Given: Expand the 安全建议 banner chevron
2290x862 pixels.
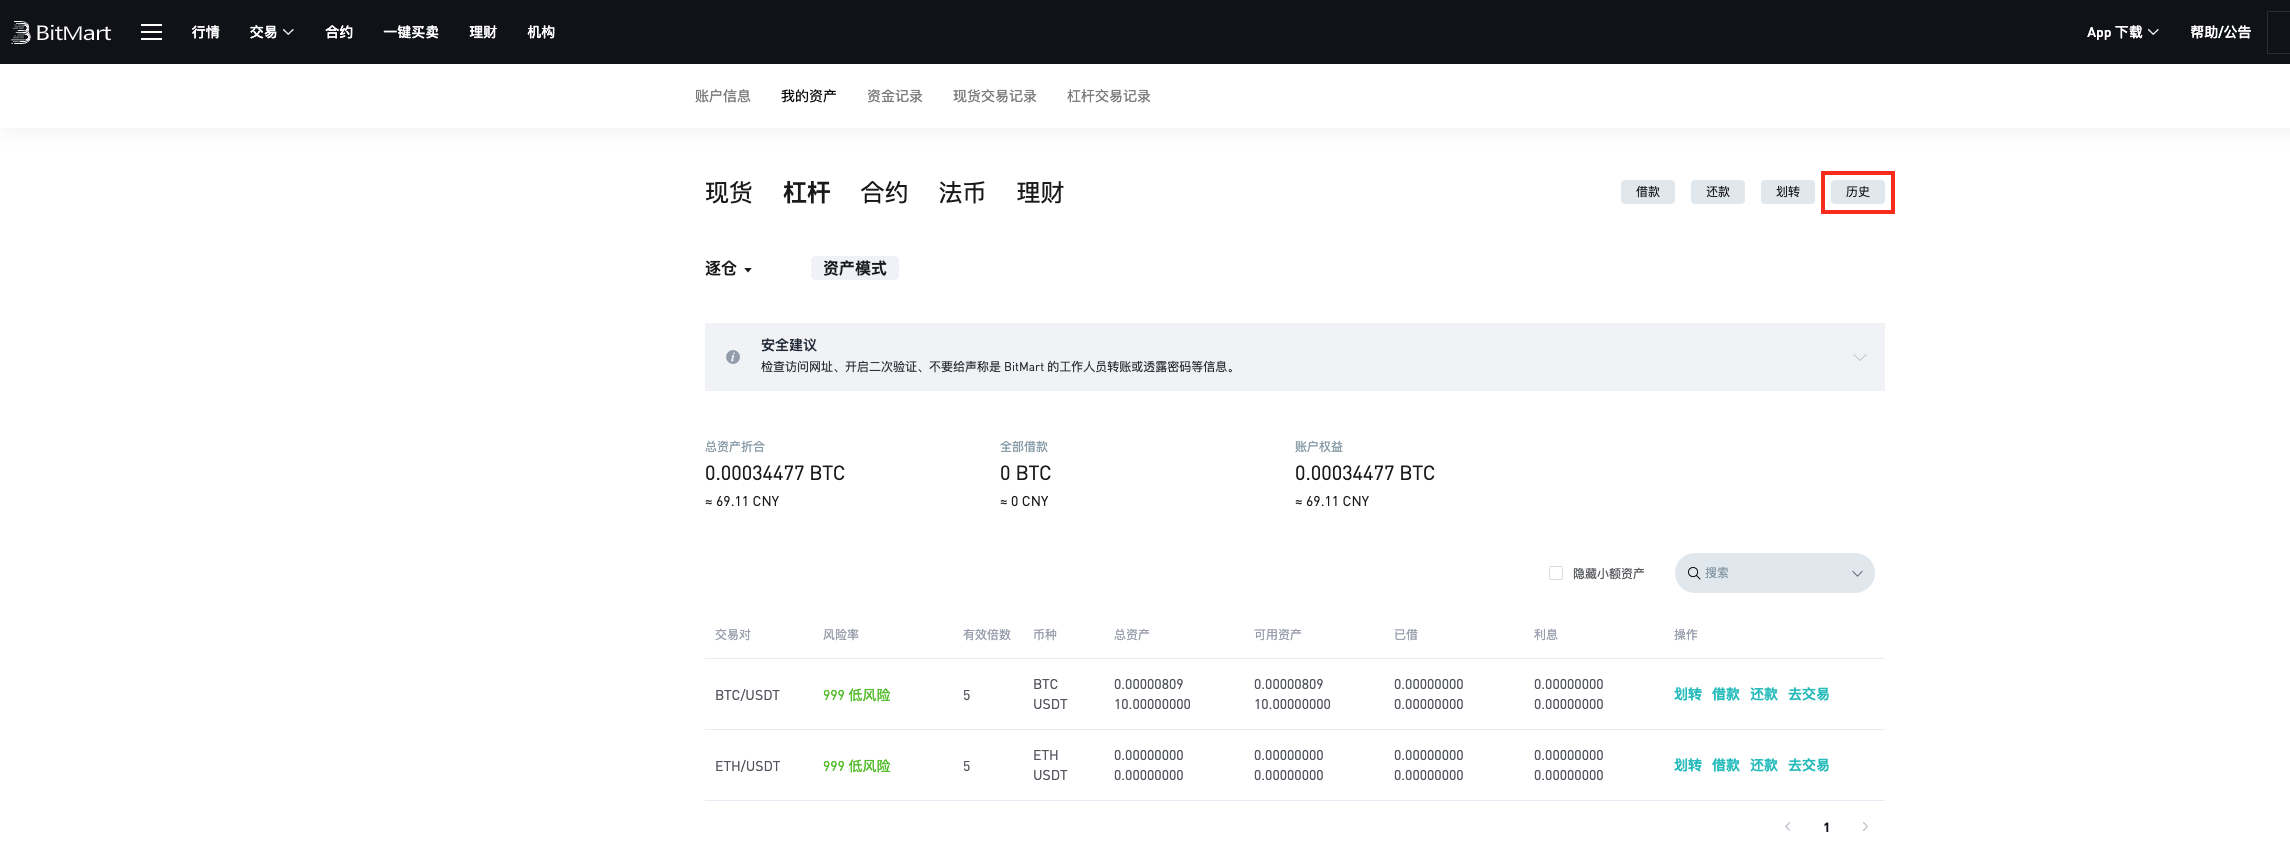Looking at the screenshot, I should coord(1859,357).
